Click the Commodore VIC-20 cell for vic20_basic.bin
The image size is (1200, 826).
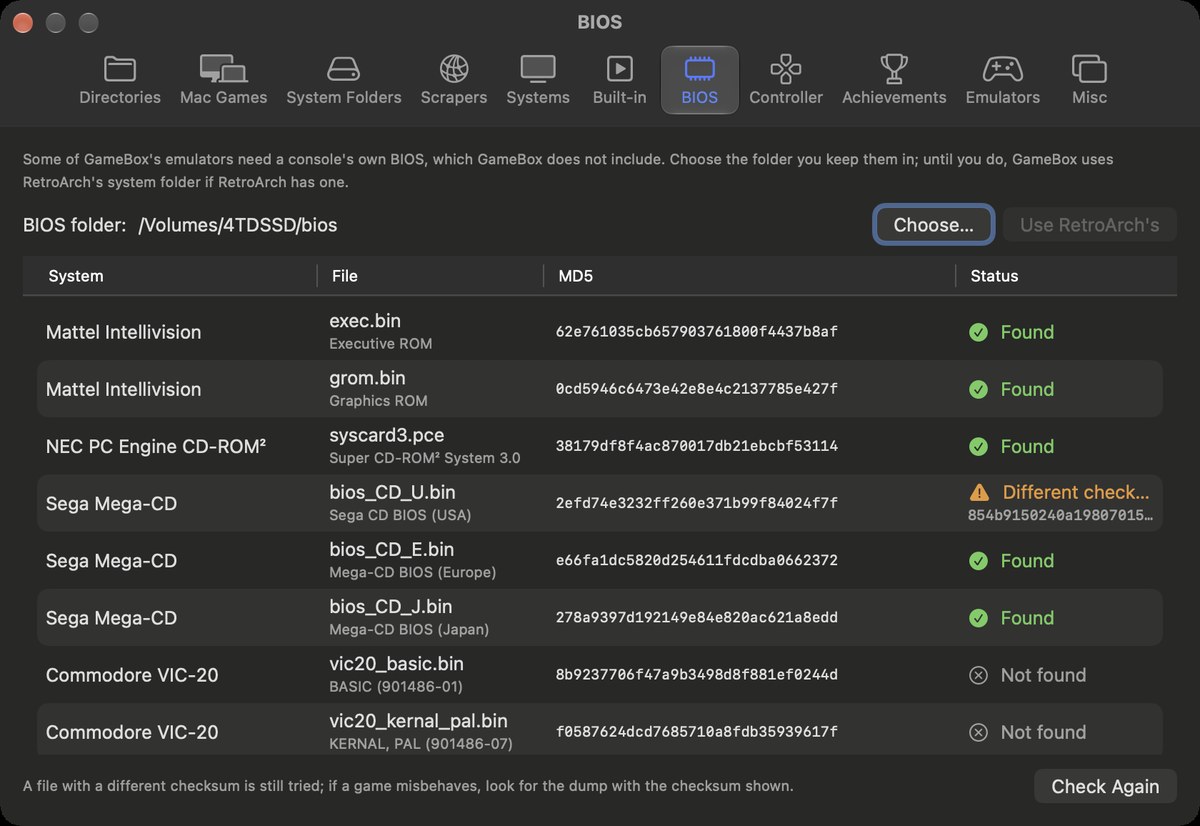(132, 675)
